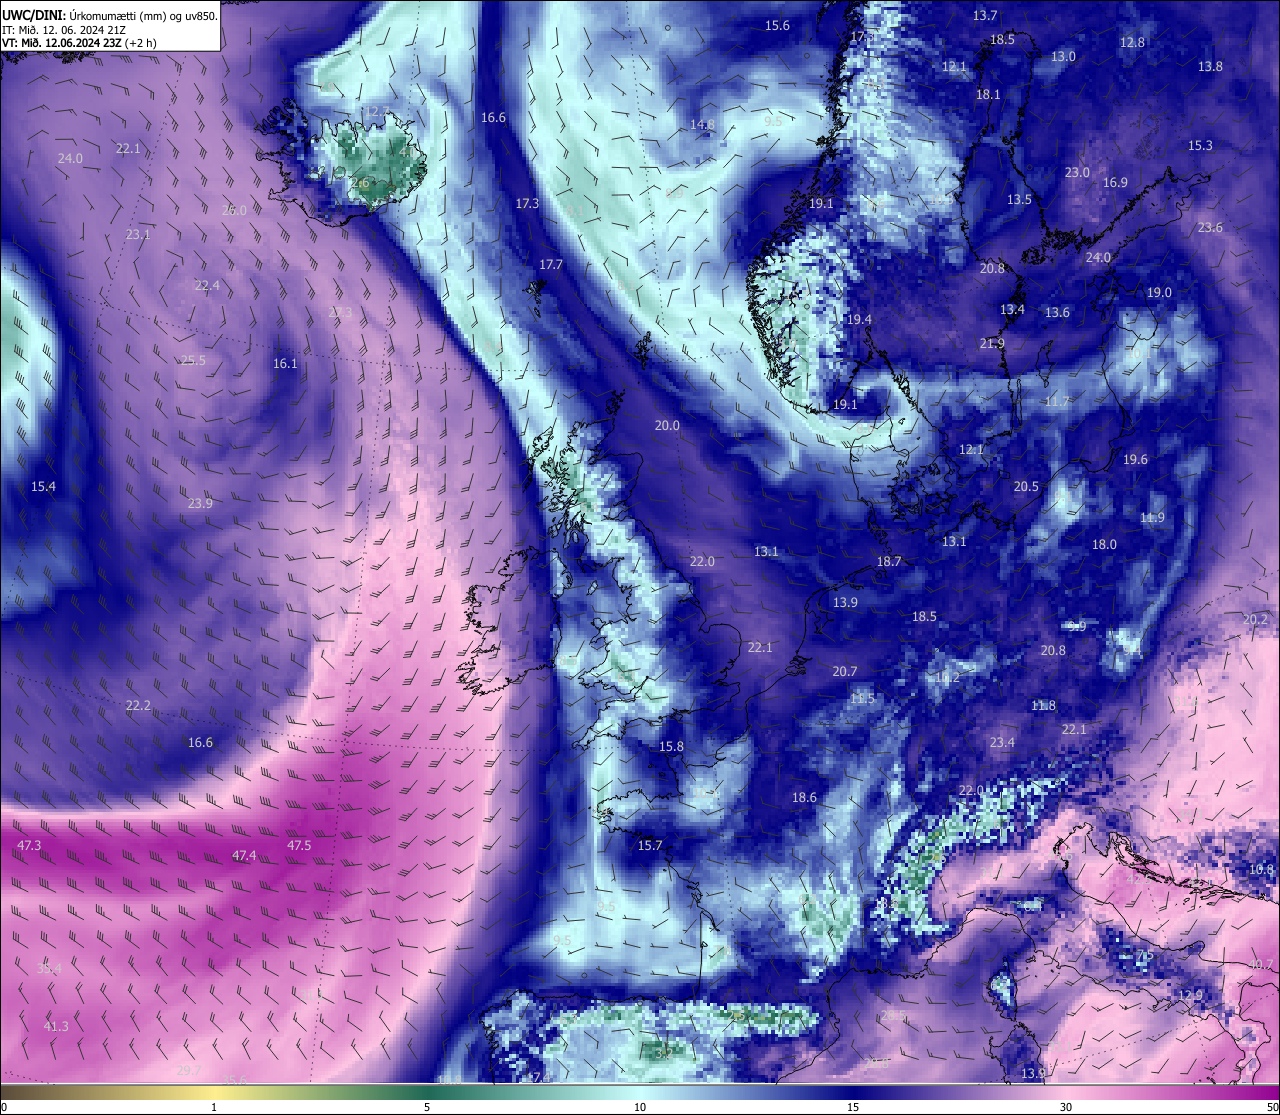Image resolution: width=1280 pixels, height=1115 pixels.
Task: Click the map value '23.9'
Action: coord(200,504)
